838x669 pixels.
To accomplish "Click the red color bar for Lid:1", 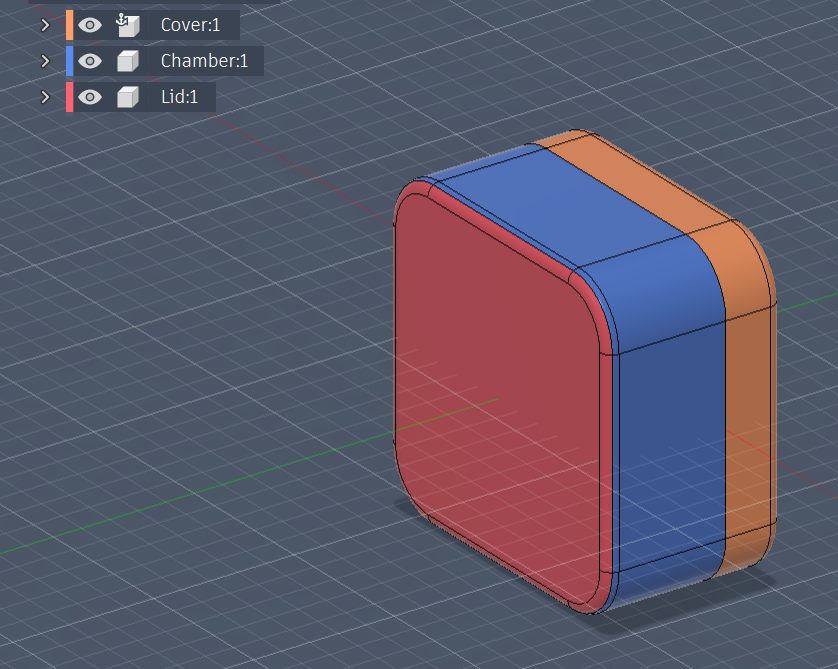I will point(69,97).
